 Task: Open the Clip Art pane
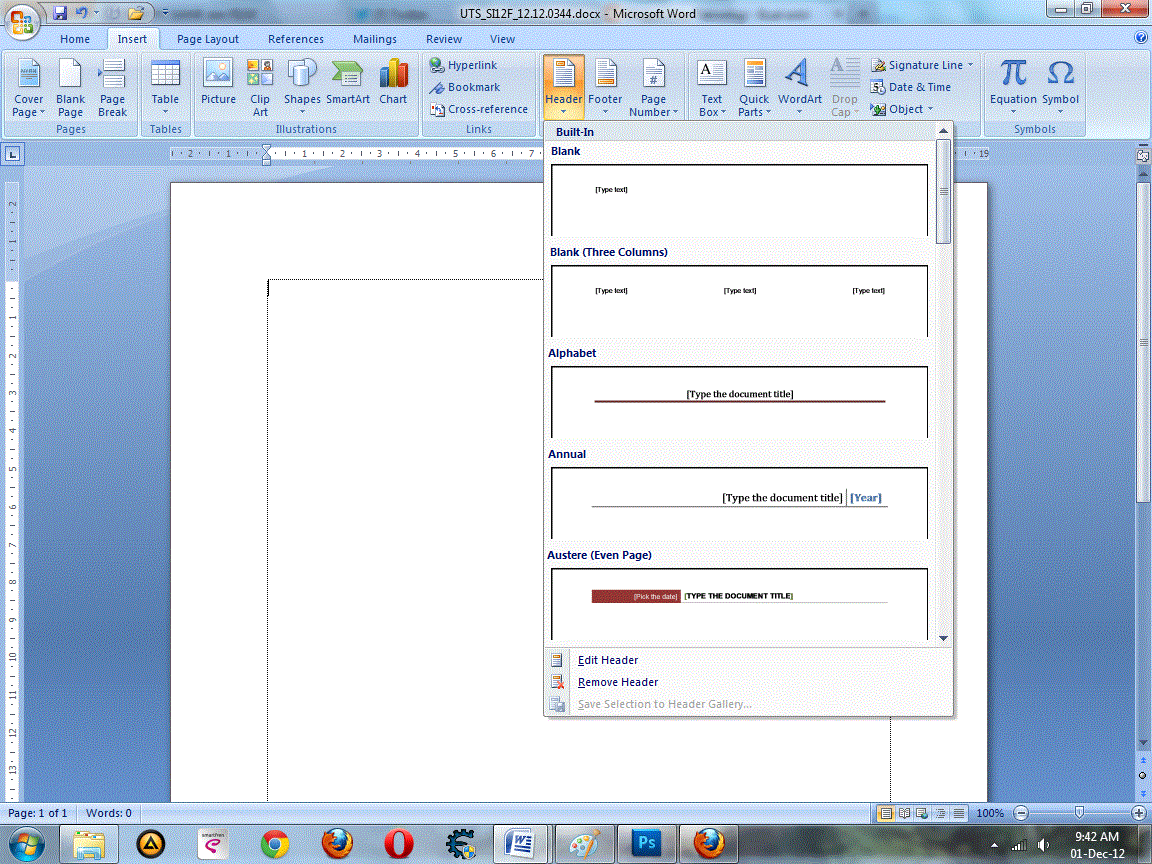259,88
